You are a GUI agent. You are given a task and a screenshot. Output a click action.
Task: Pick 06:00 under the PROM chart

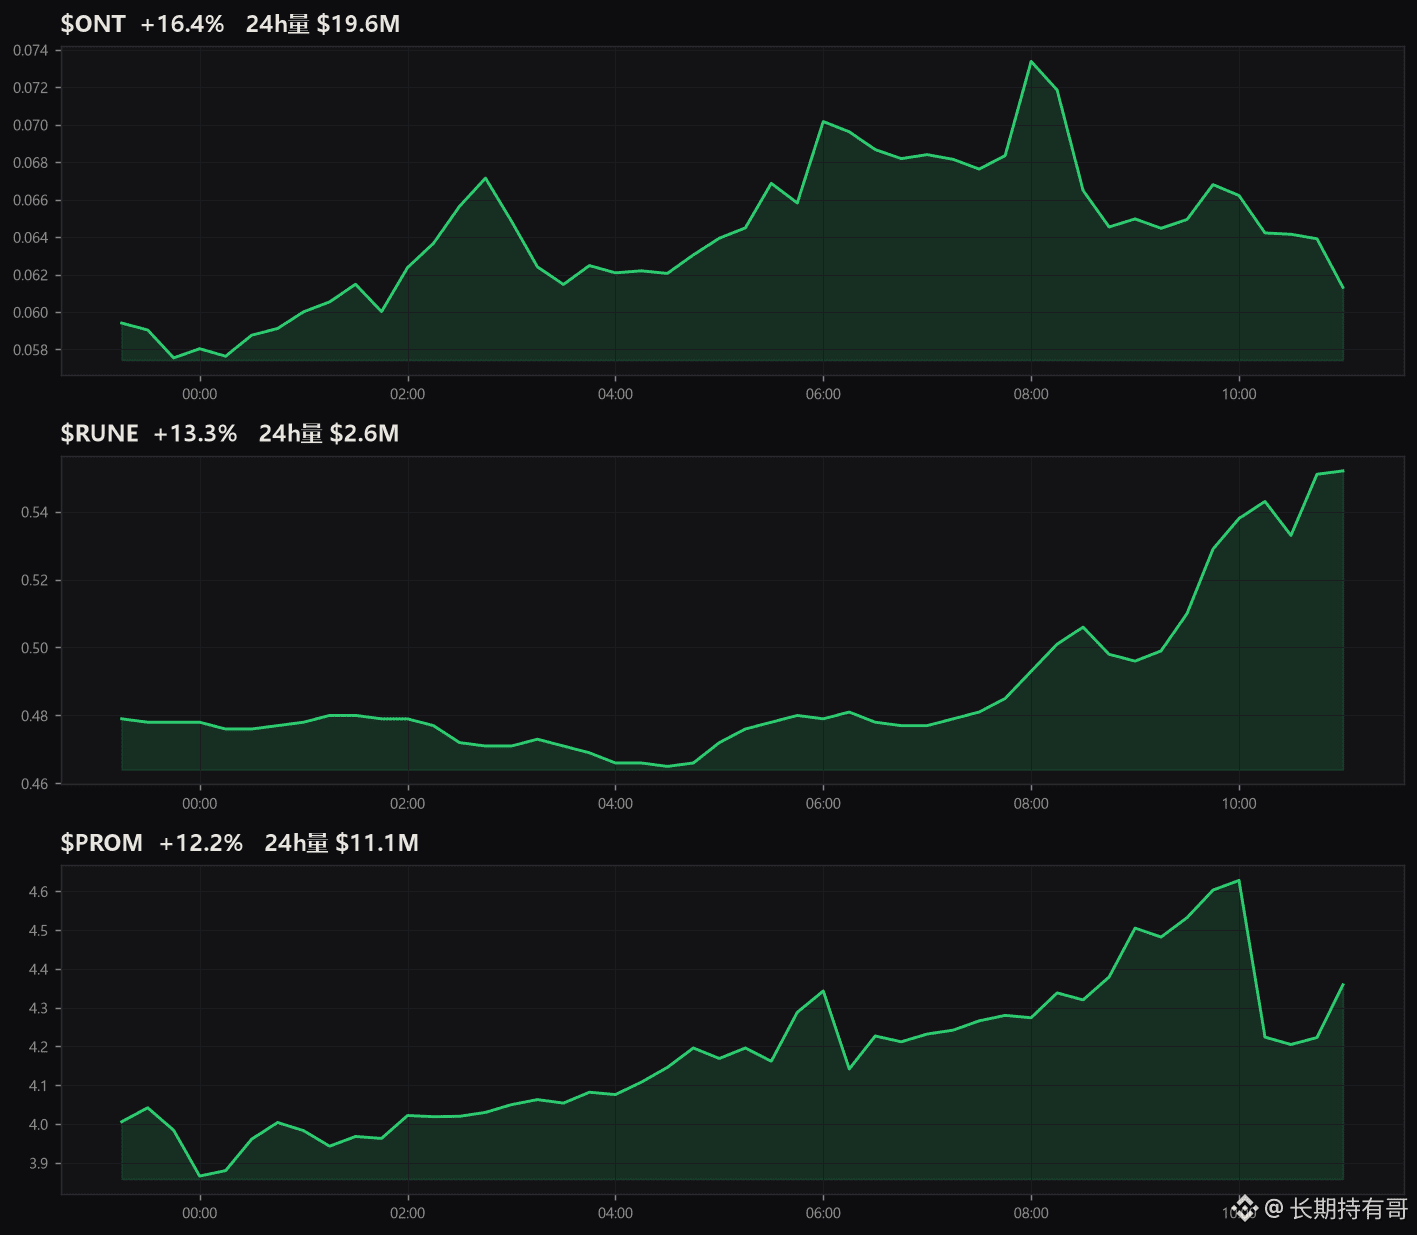(823, 1213)
